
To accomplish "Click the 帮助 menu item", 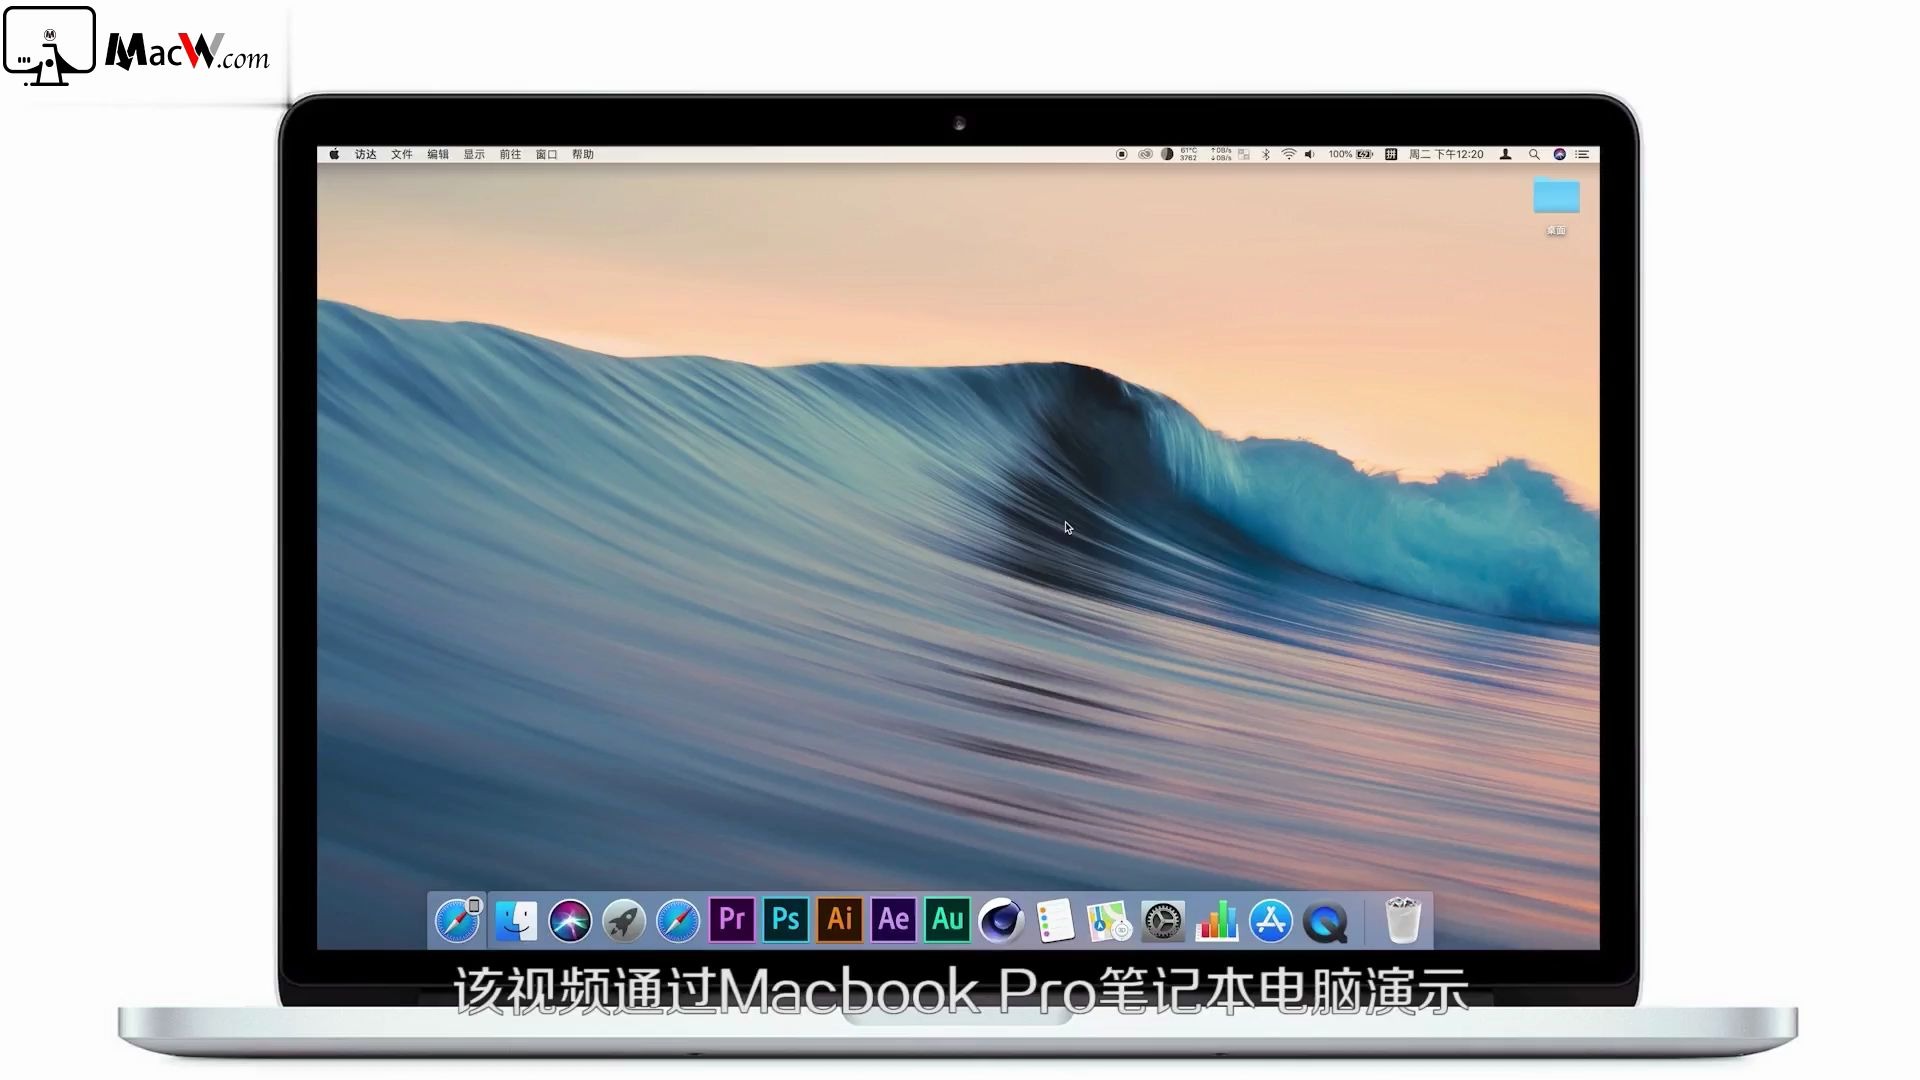I will pos(583,154).
